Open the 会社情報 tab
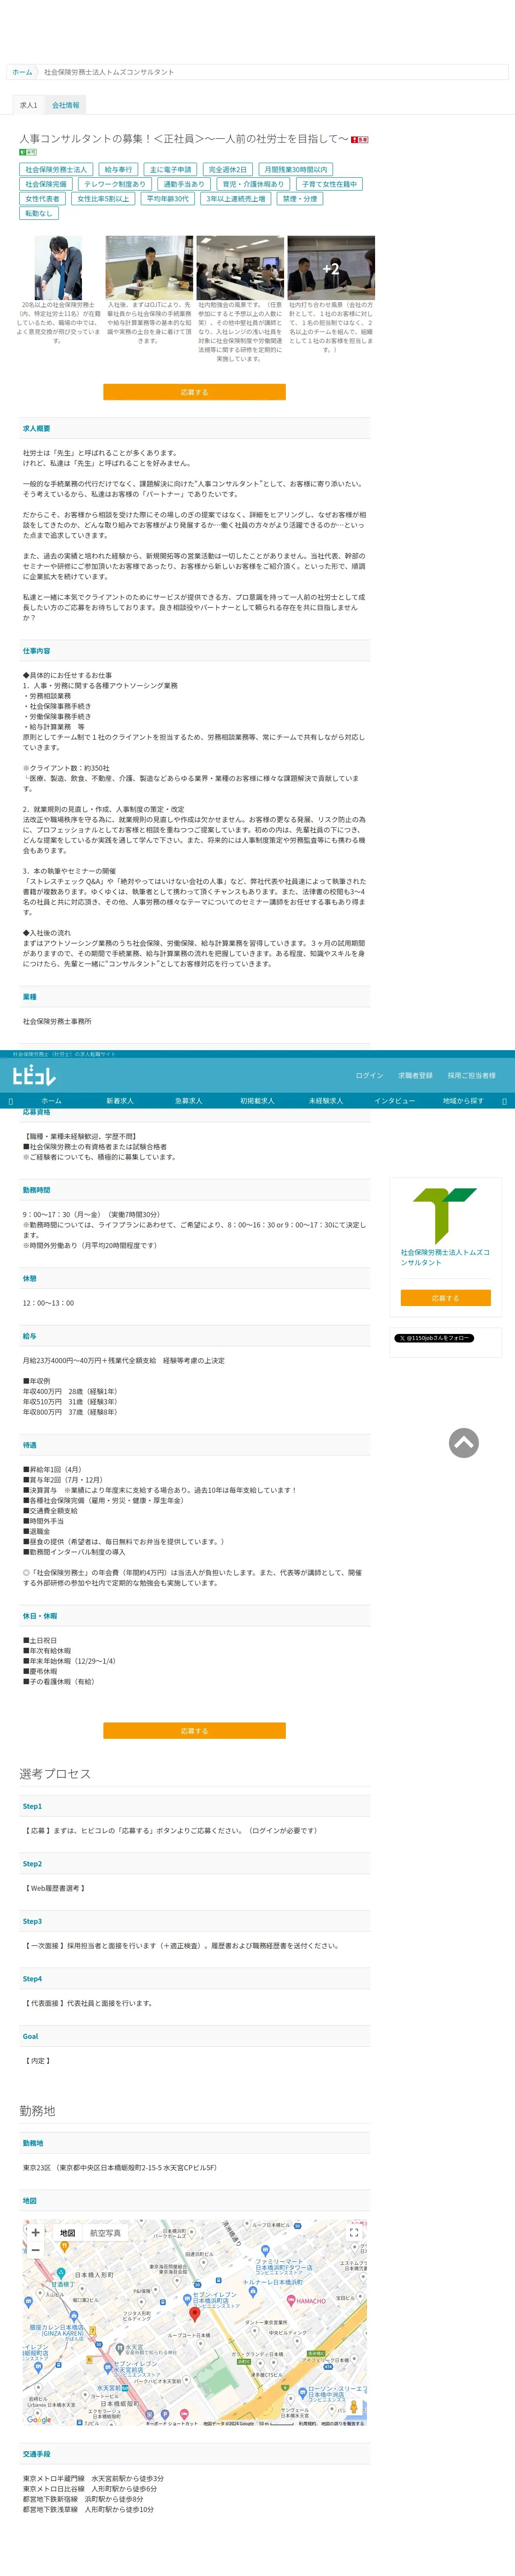This screenshot has height=2576, width=515. pyautogui.click(x=65, y=105)
